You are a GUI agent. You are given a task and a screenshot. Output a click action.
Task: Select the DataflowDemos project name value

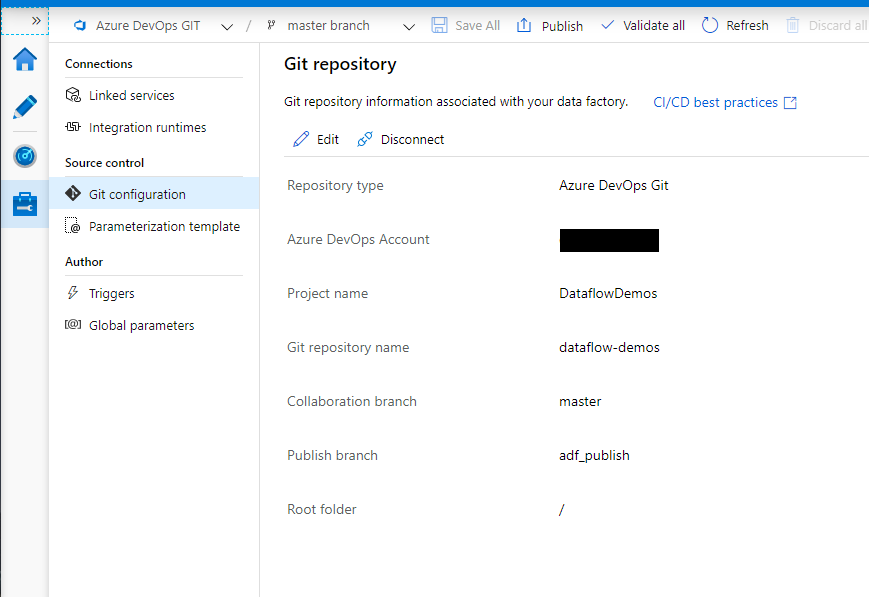click(x=608, y=293)
